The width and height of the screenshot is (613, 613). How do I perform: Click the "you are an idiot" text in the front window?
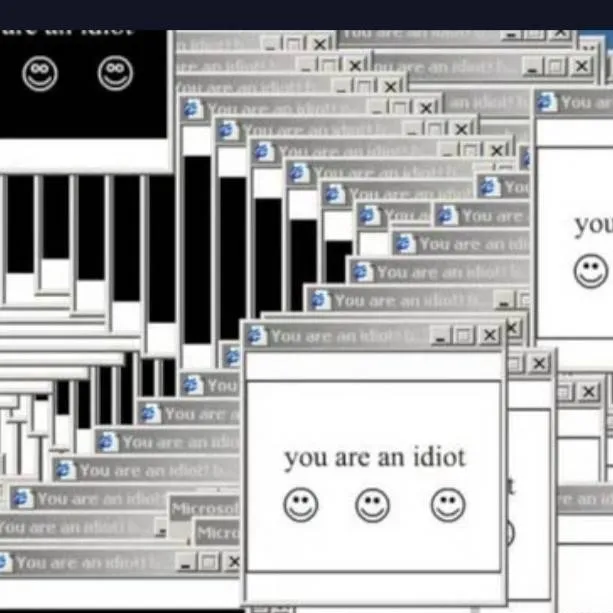[x=374, y=458]
